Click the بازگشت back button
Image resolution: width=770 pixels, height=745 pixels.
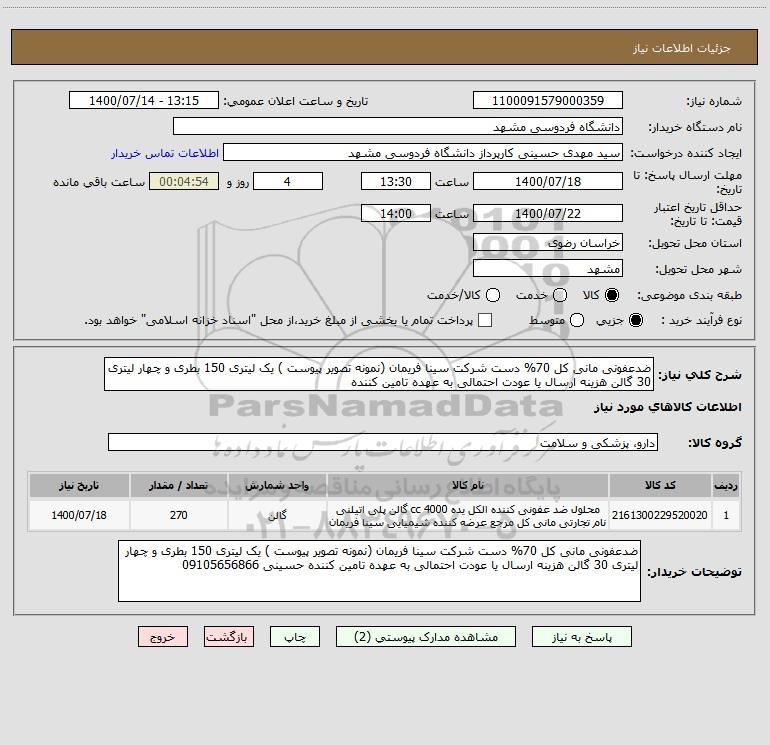tap(229, 637)
